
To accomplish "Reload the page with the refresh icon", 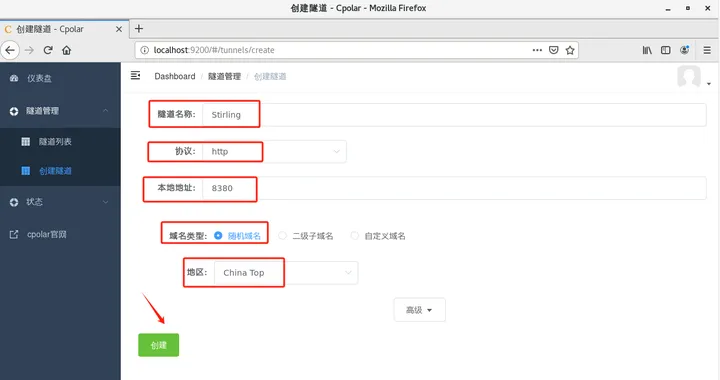I will 48,50.
